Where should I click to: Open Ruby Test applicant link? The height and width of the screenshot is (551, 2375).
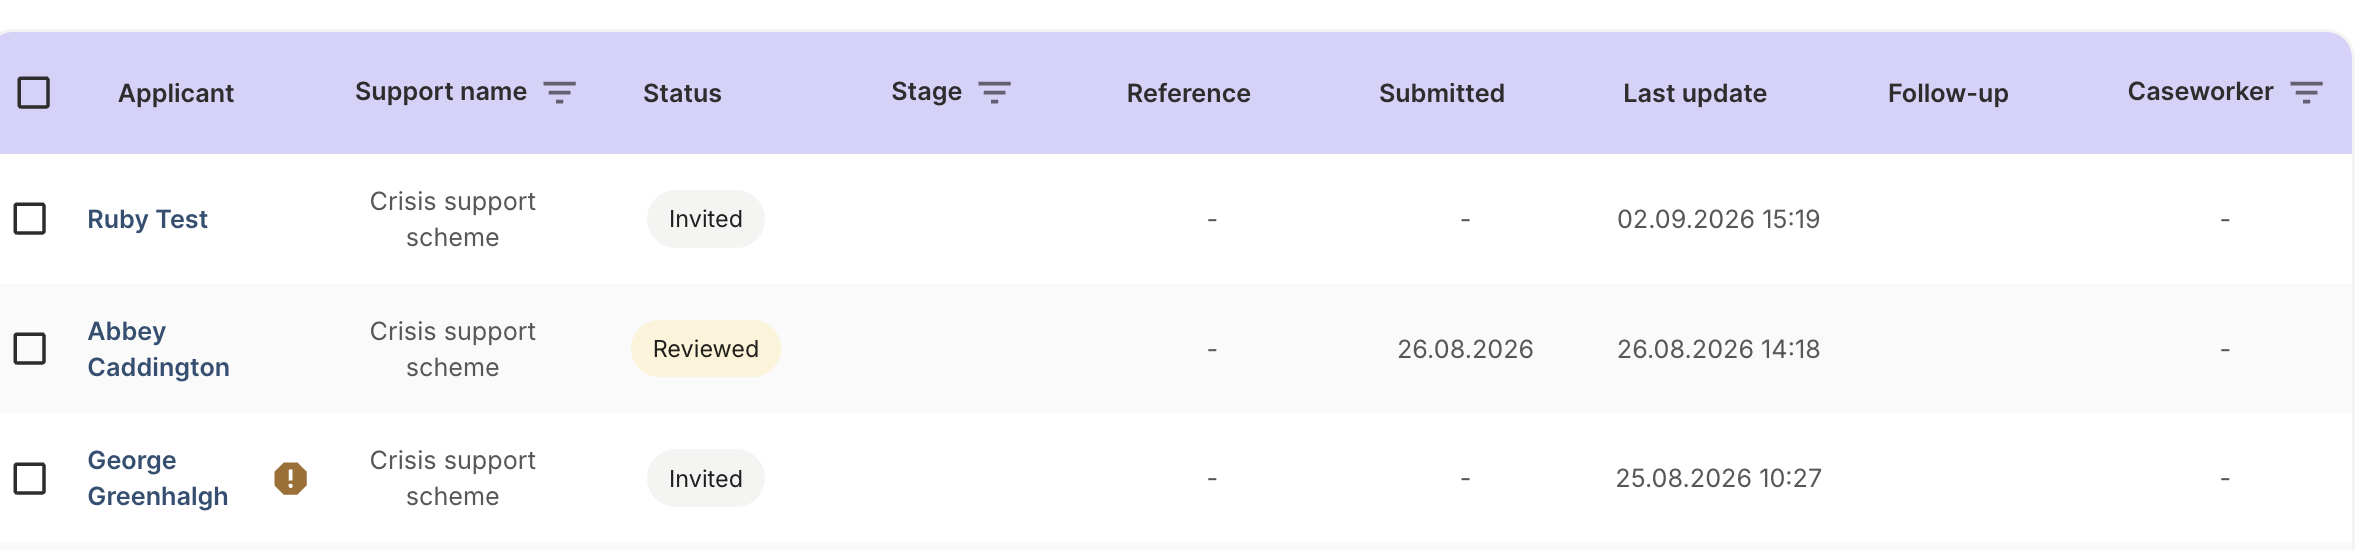pyautogui.click(x=147, y=219)
